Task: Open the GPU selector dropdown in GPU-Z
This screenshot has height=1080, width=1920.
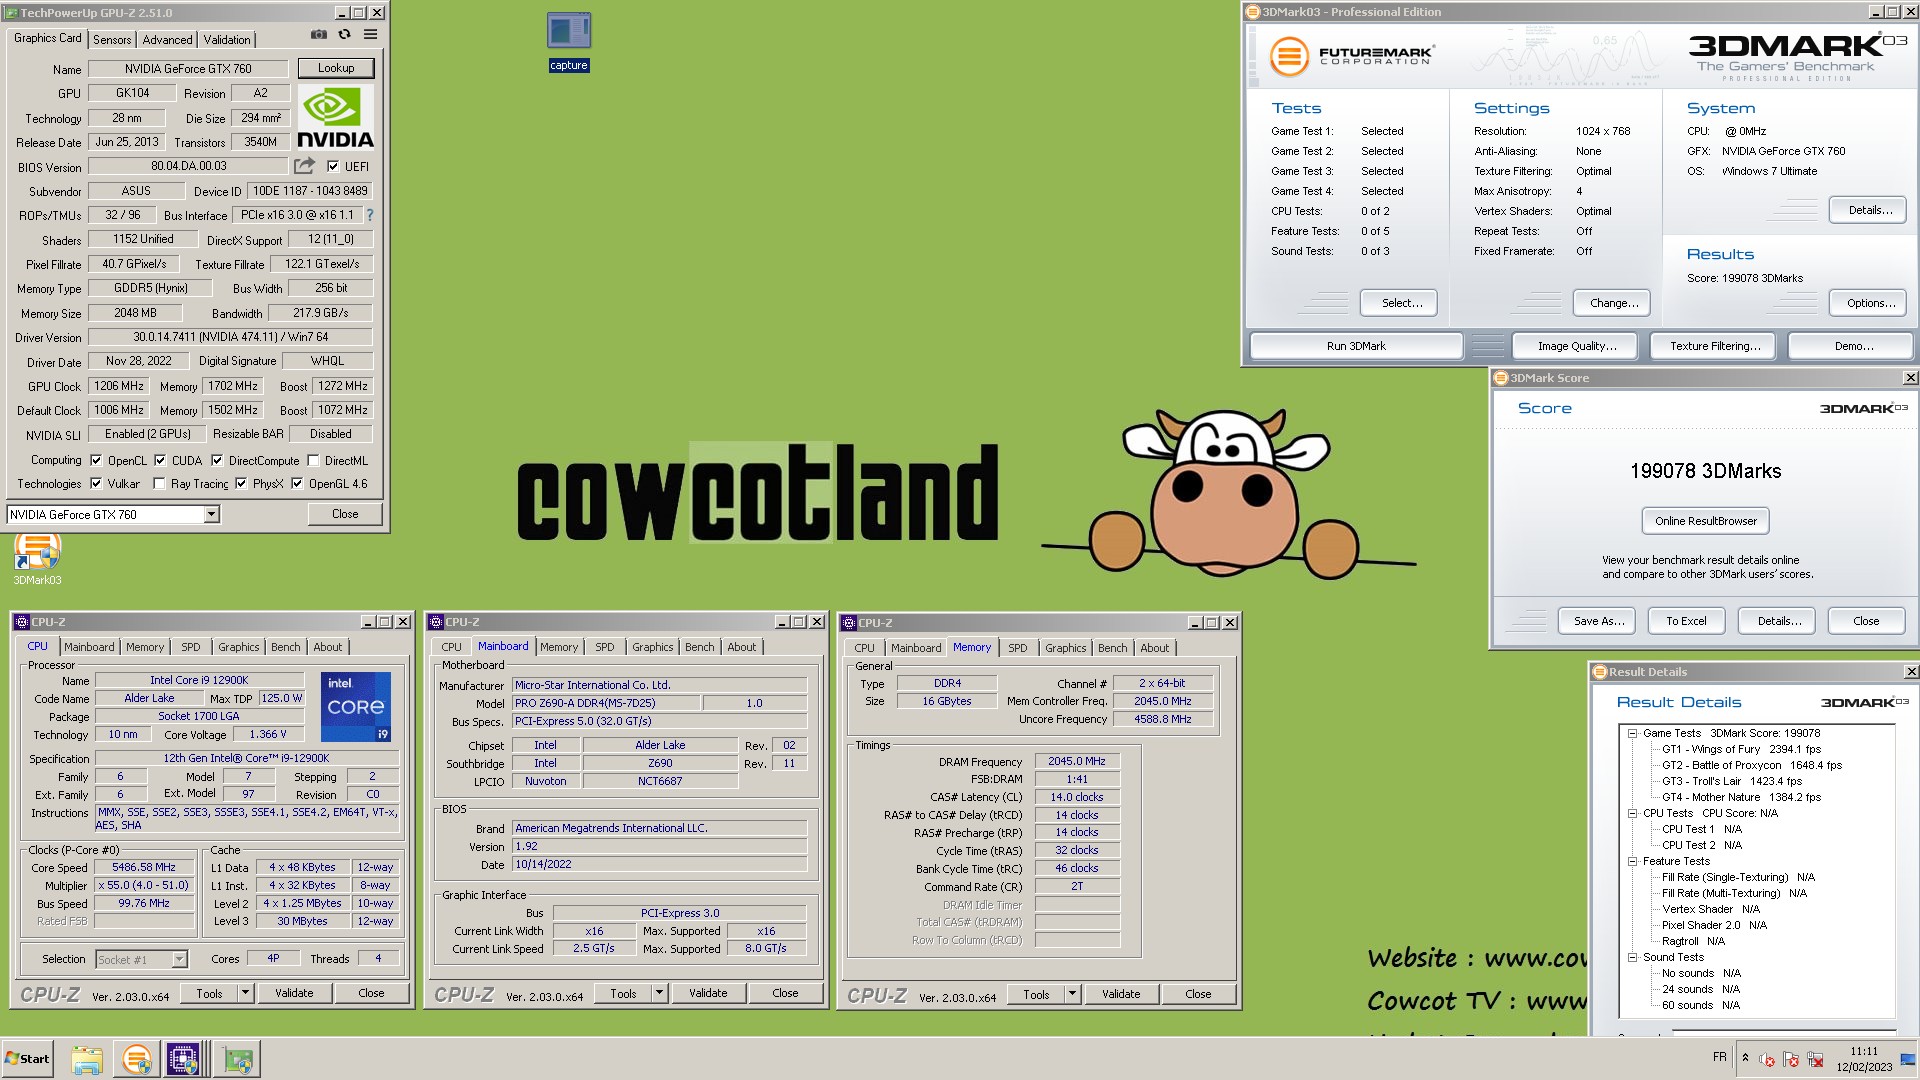Action: [x=211, y=515]
